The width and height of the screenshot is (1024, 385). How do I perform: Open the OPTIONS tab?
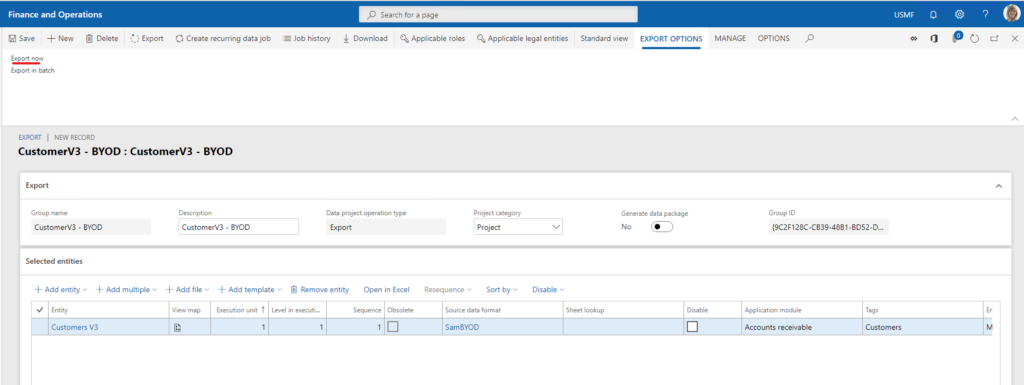click(773, 38)
